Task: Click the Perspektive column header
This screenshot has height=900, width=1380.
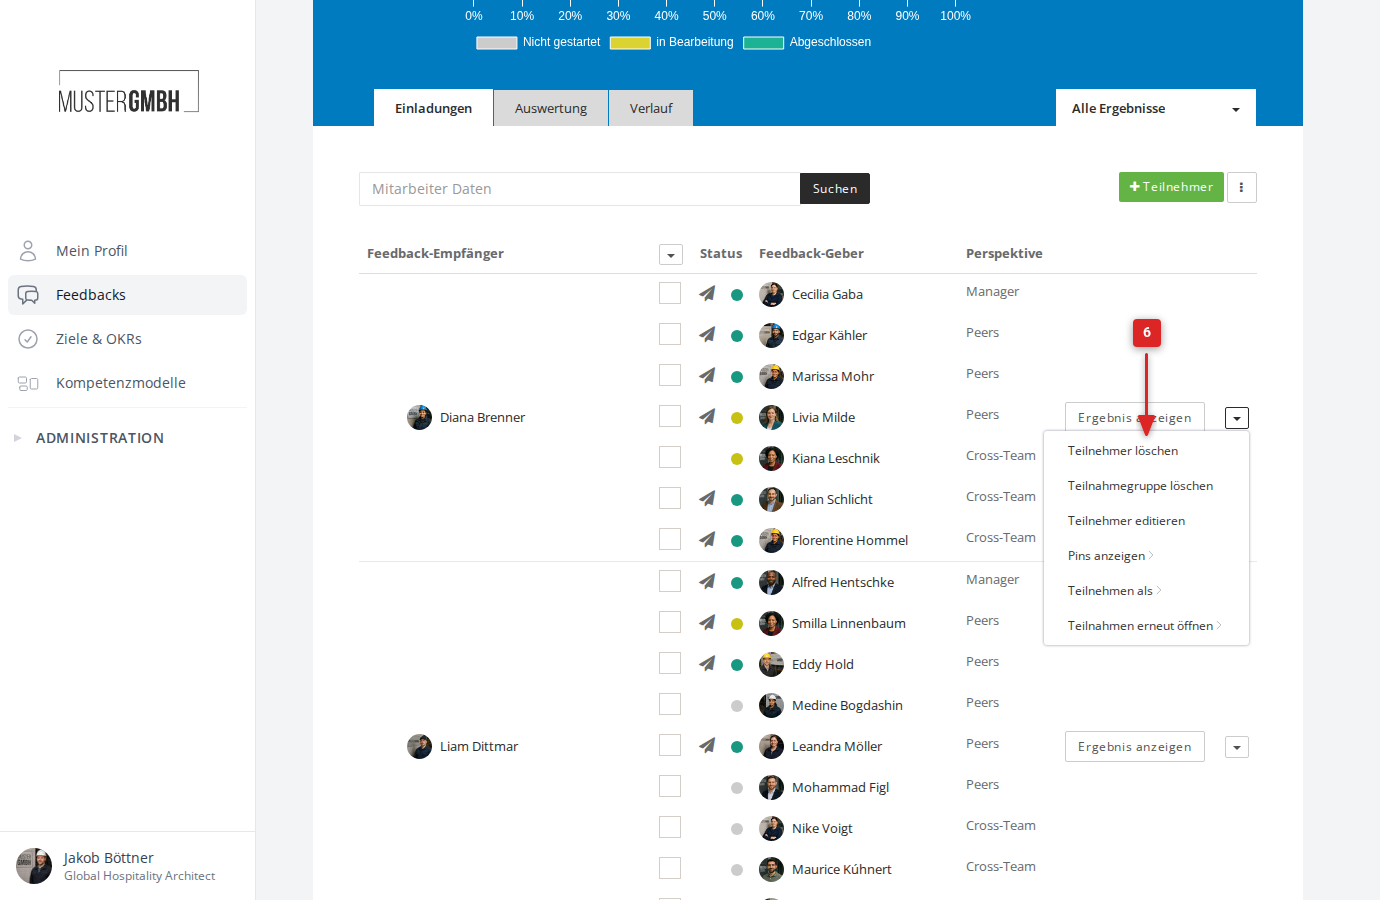Action: [x=1004, y=254]
